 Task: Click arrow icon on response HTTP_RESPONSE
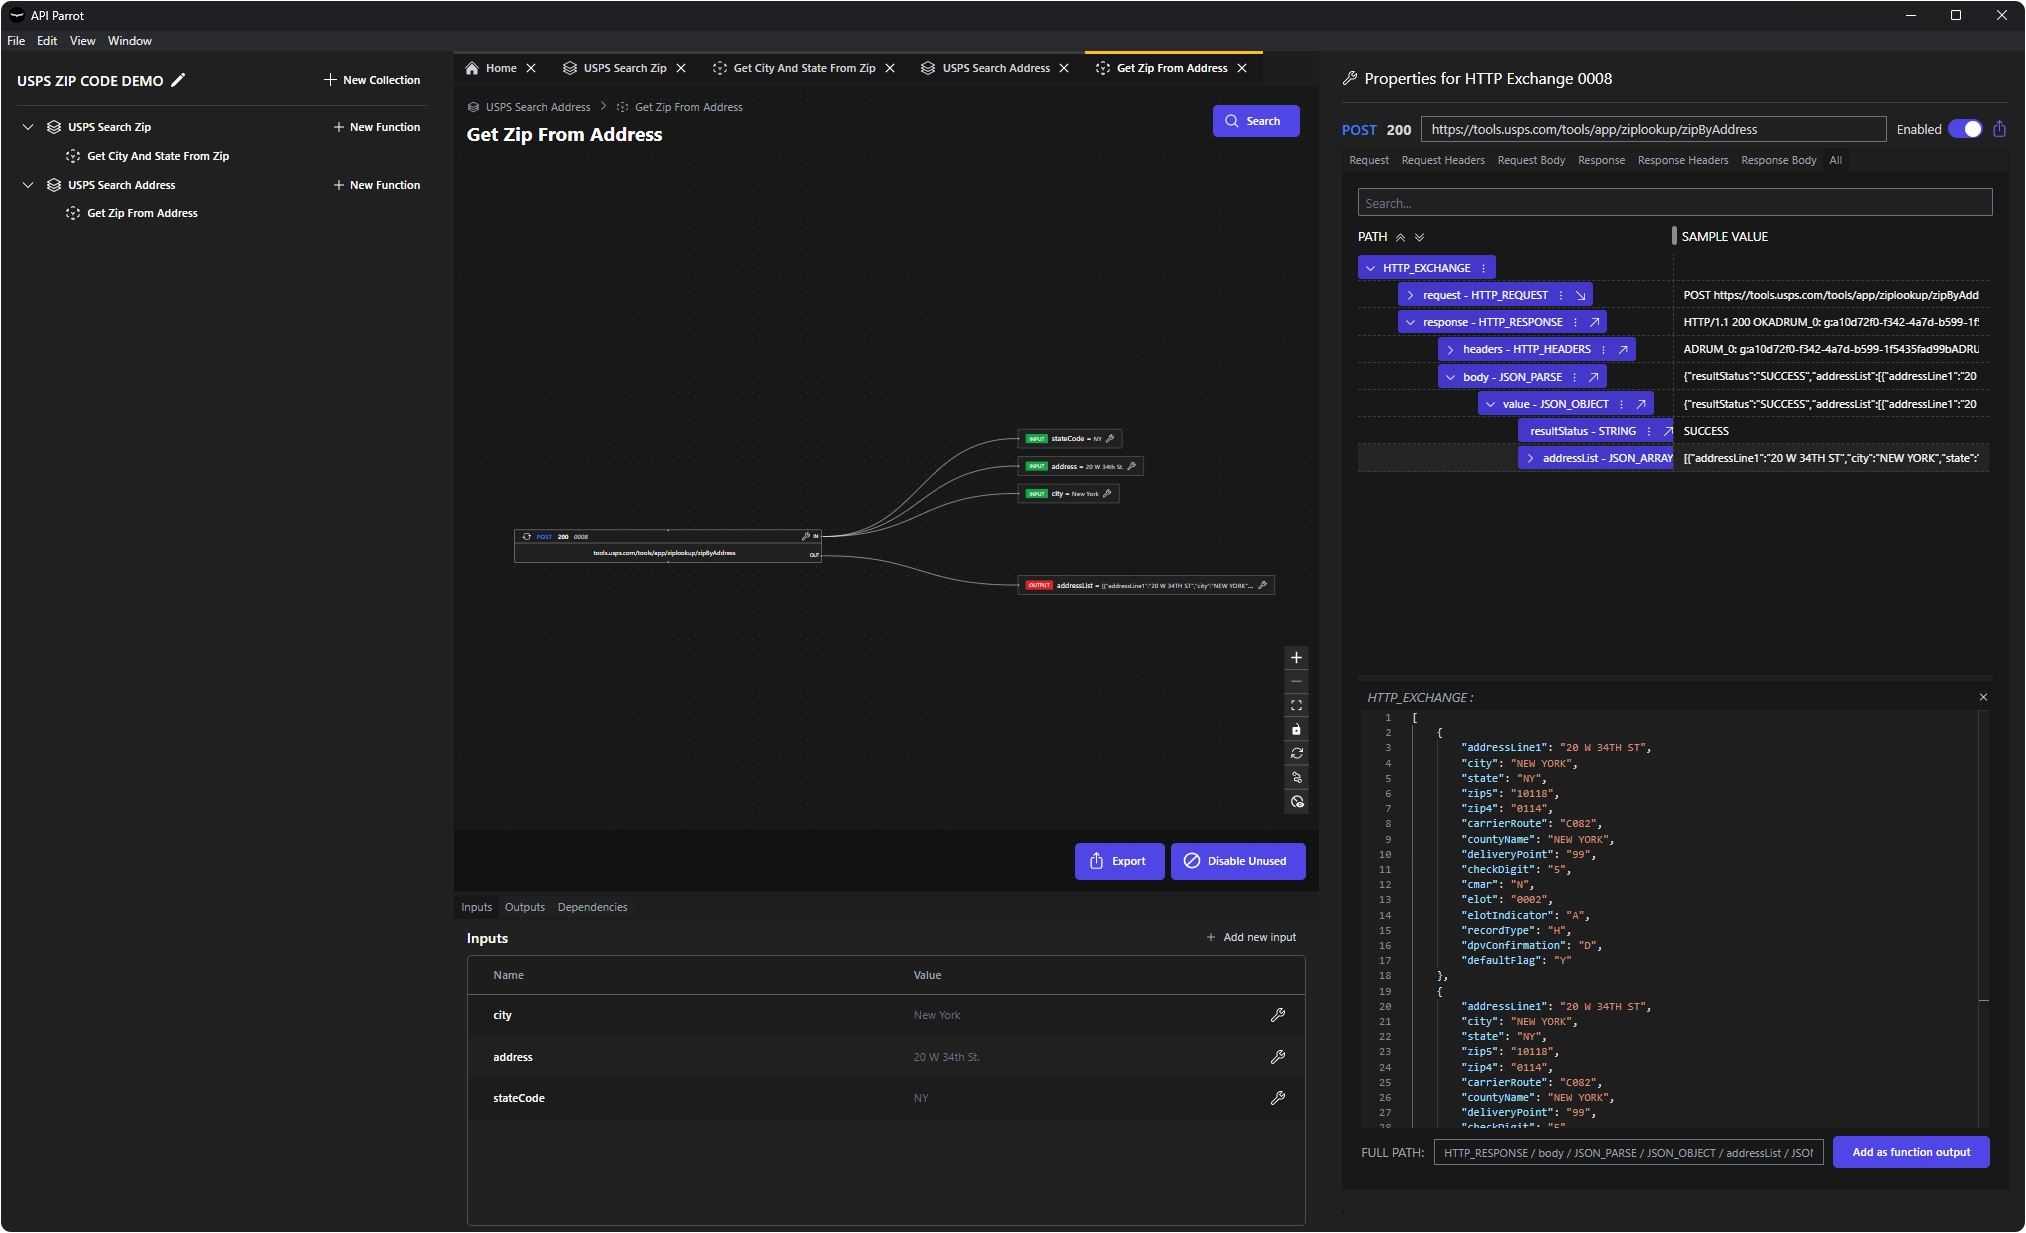coord(1595,322)
